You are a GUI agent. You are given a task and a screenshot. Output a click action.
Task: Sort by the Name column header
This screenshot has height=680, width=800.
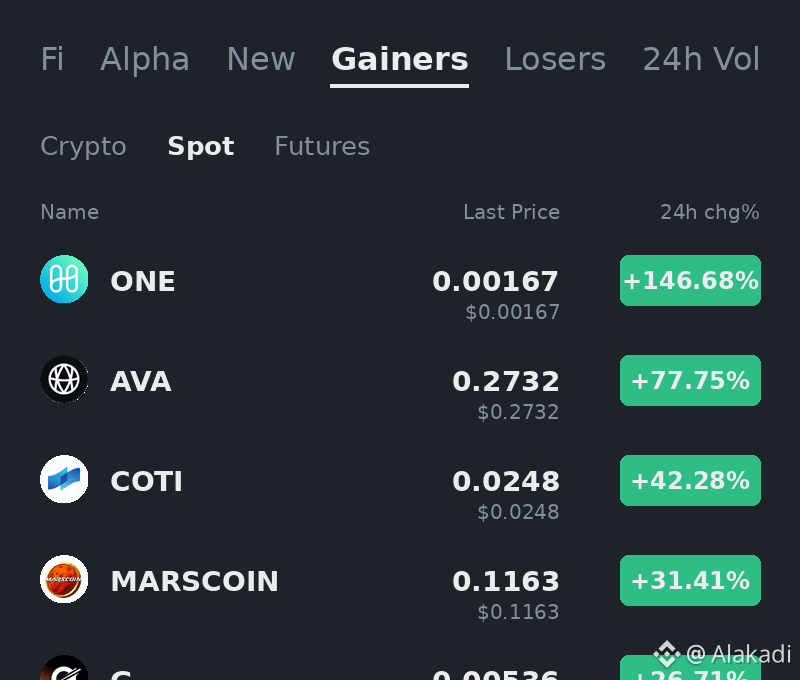point(69,212)
